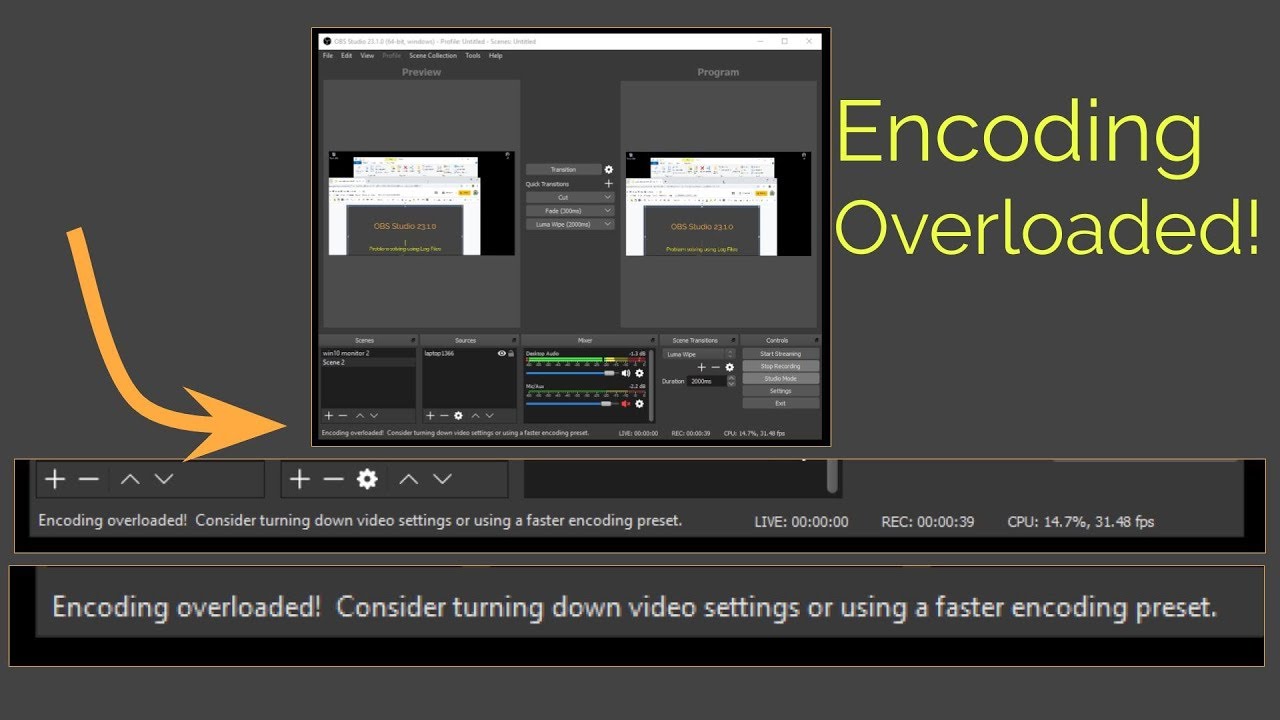The image size is (1280, 720).
Task: Open the Tools menu
Action: (x=472, y=55)
